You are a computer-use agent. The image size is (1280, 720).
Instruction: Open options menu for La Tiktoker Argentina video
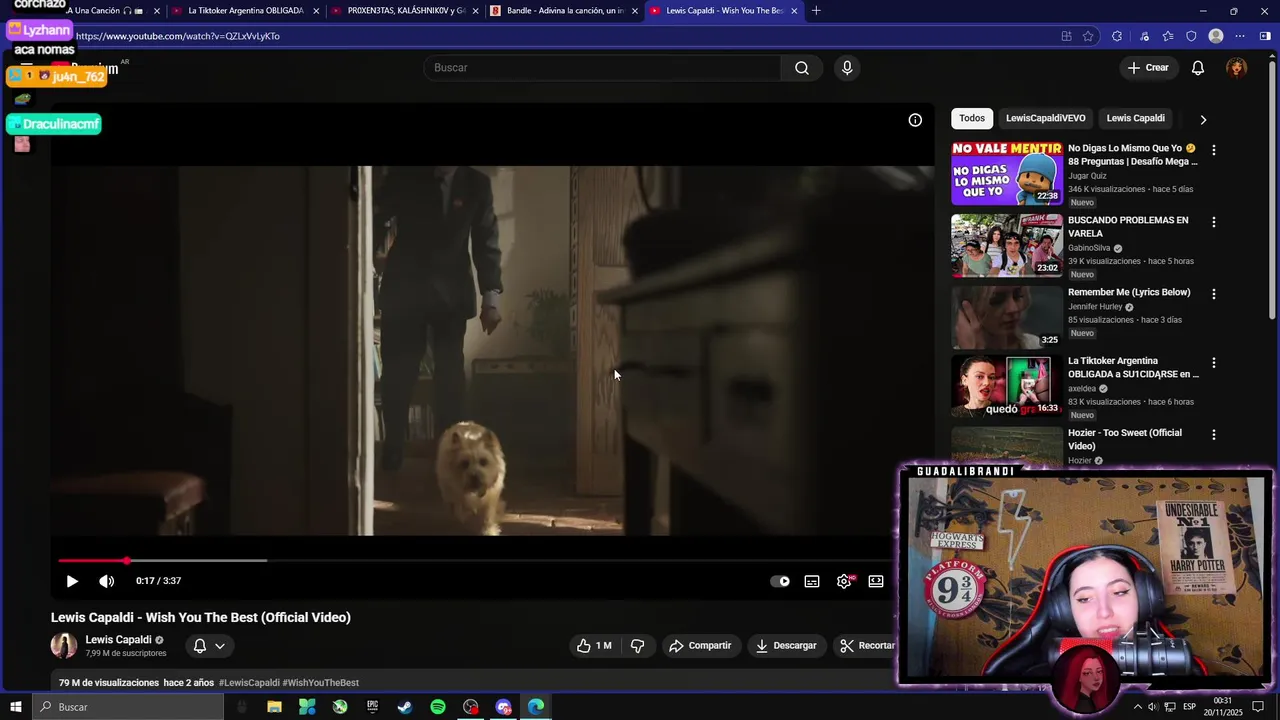(1214, 363)
